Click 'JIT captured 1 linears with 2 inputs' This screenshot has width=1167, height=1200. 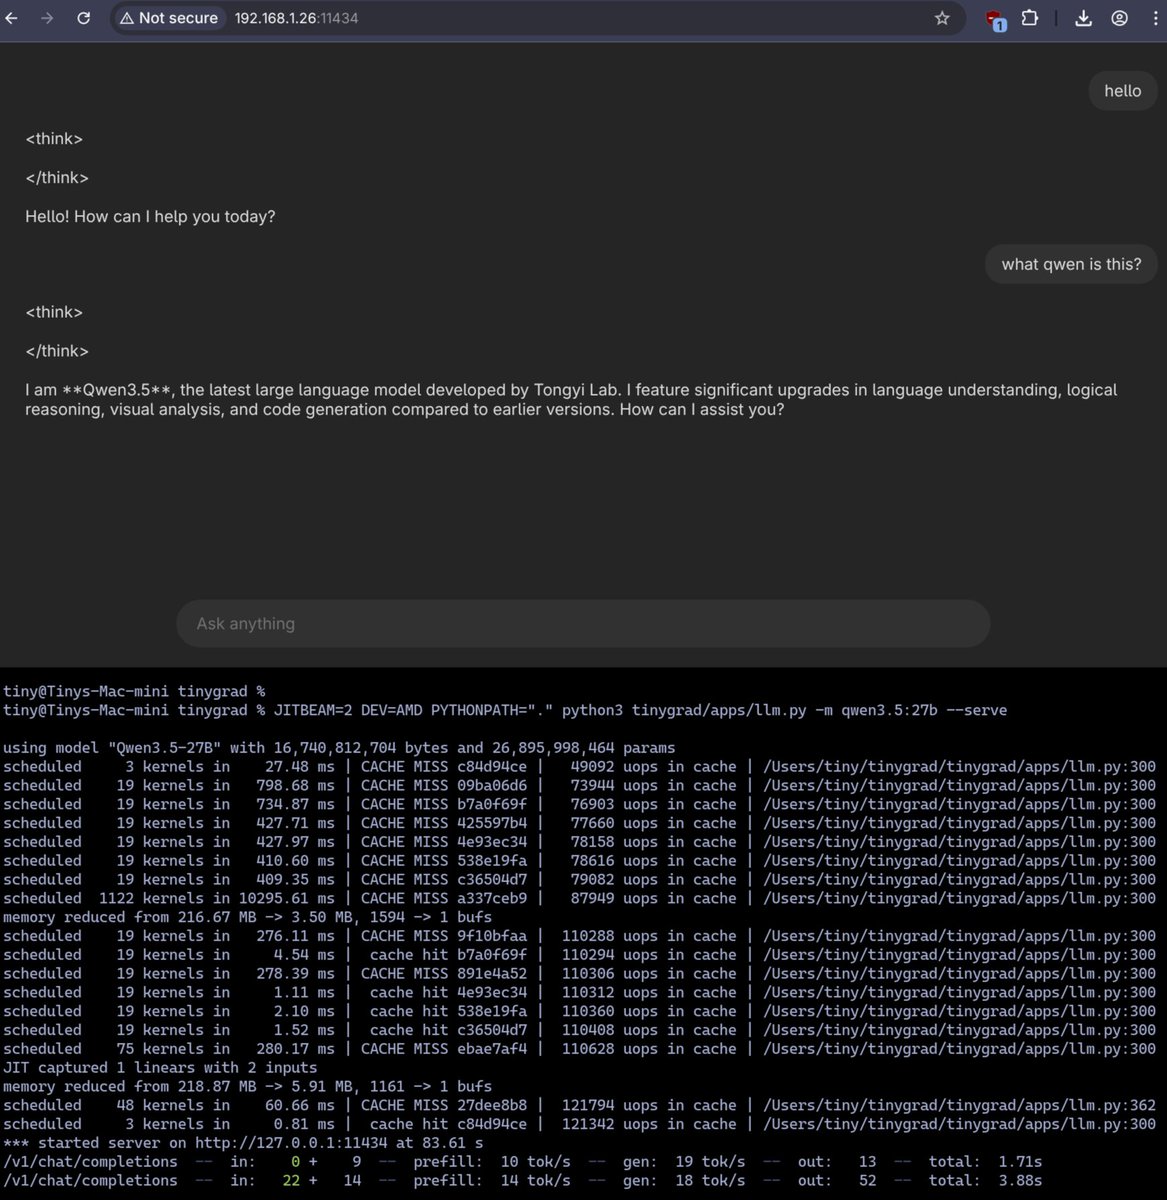coord(160,1067)
